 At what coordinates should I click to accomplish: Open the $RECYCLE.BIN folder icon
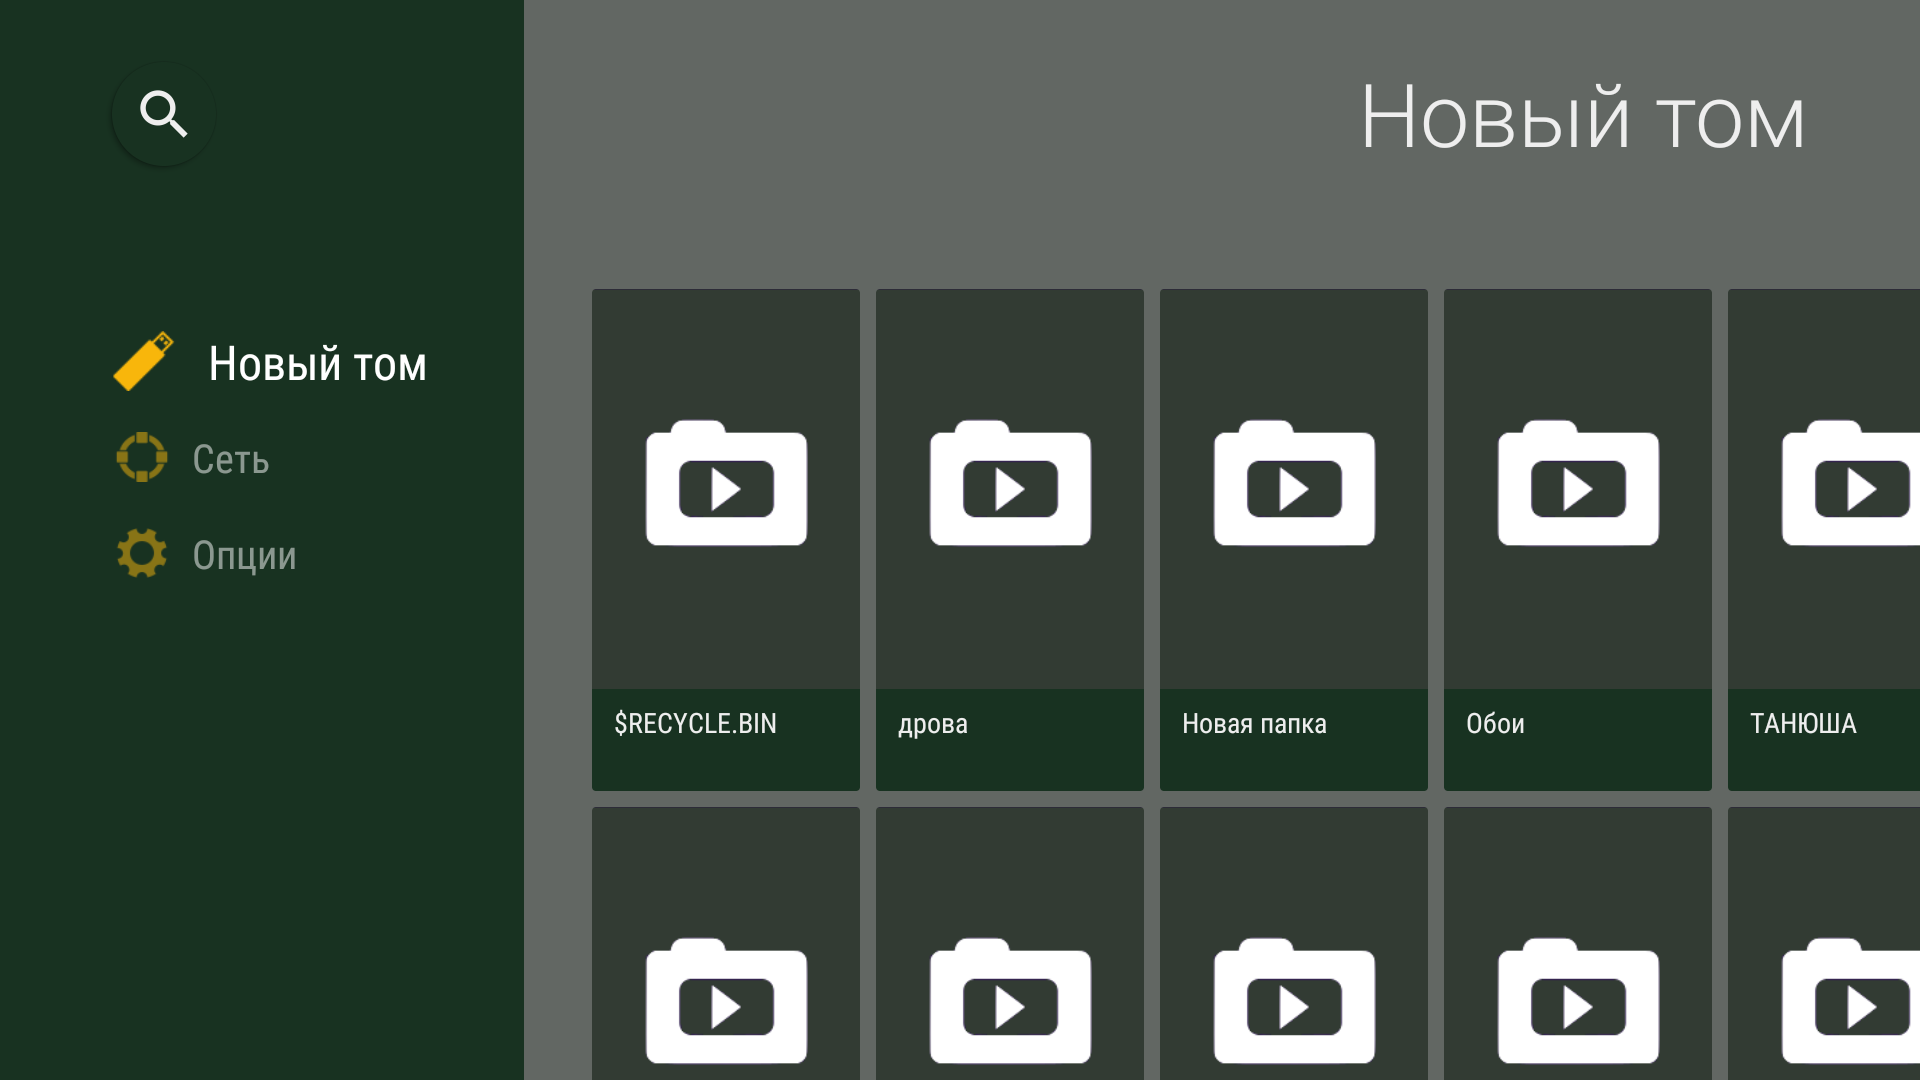(726, 484)
